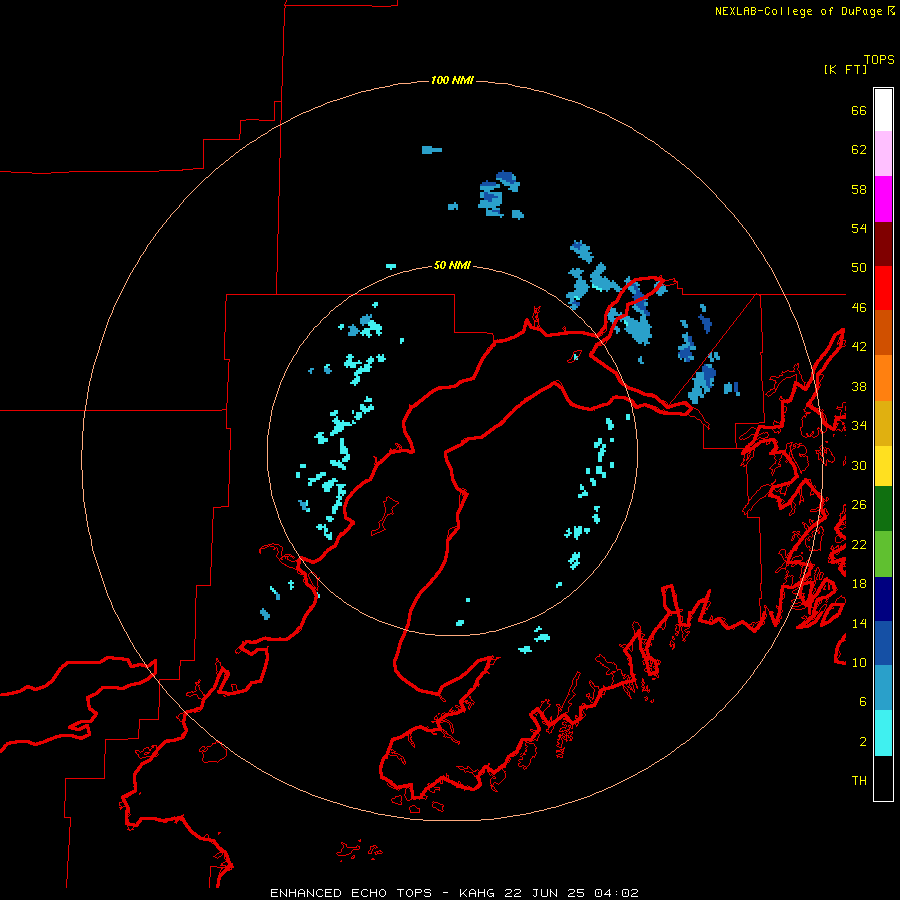Select the 30 legend value
This screenshot has width=900, height=900.
(859, 465)
